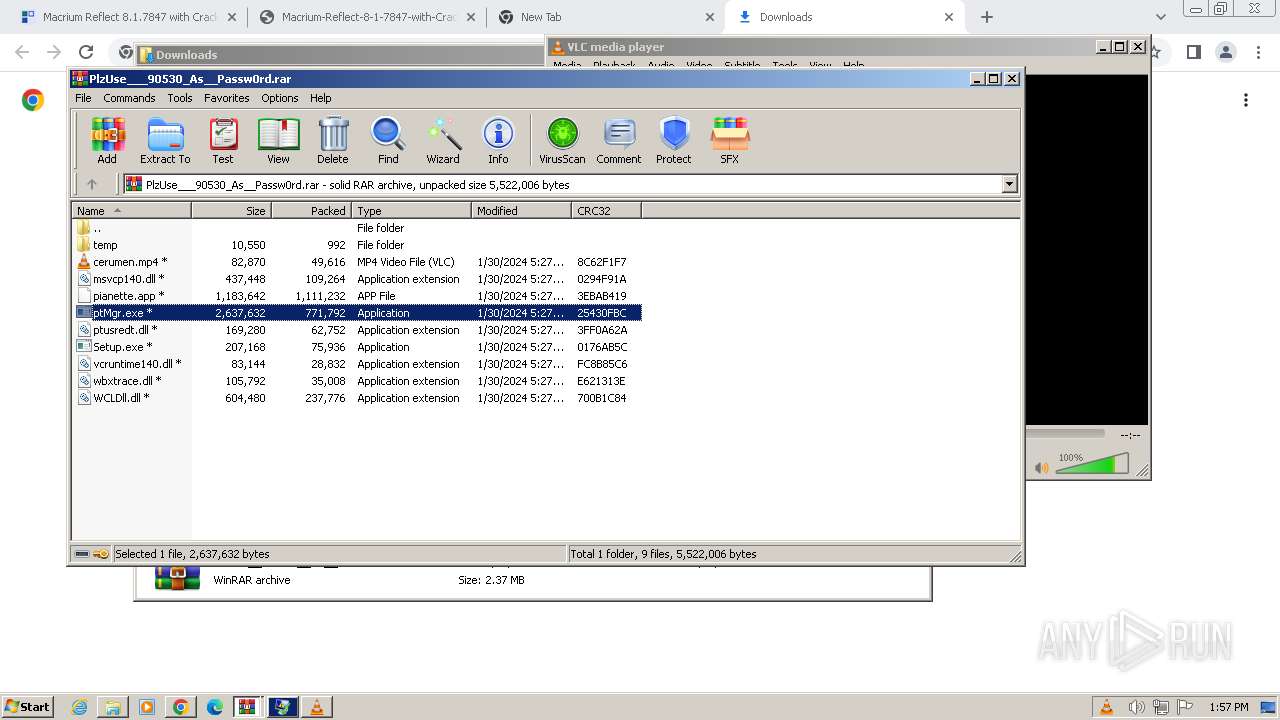Click the VLC speaker mute icon
Screen dimensions: 1280x720
pyautogui.click(x=1042, y=467)
